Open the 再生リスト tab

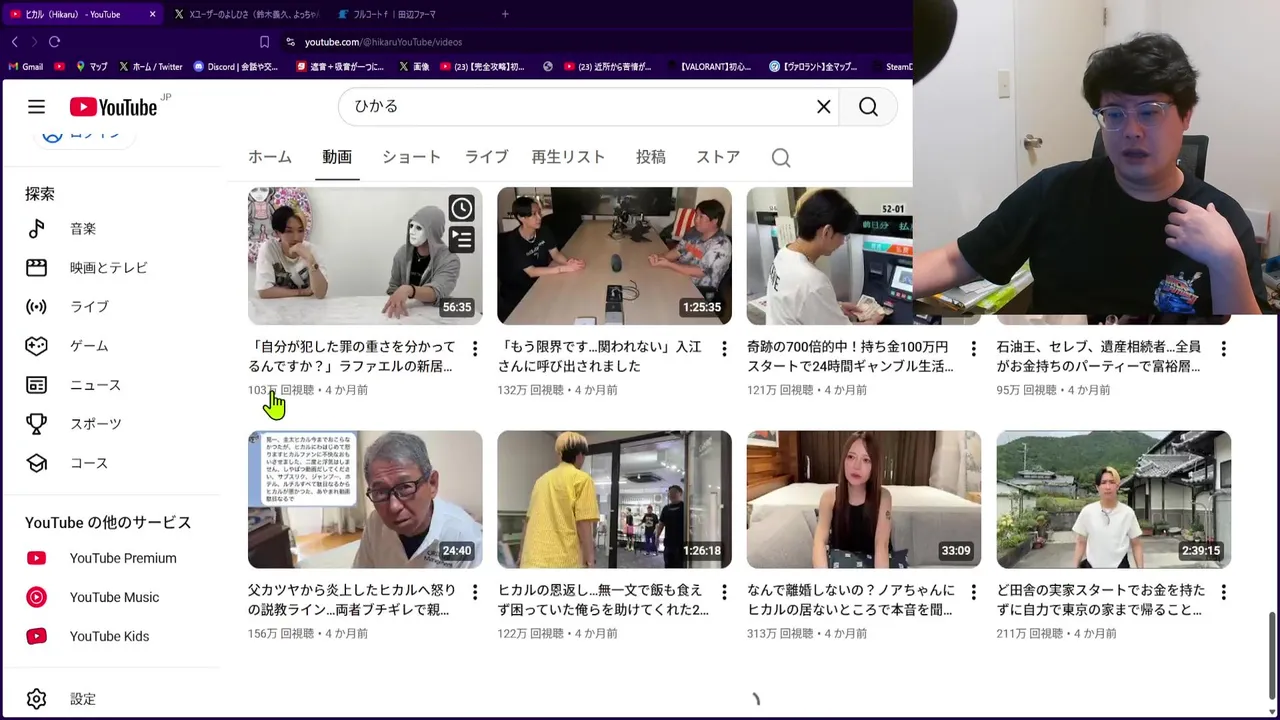click(x=568, y=157)
